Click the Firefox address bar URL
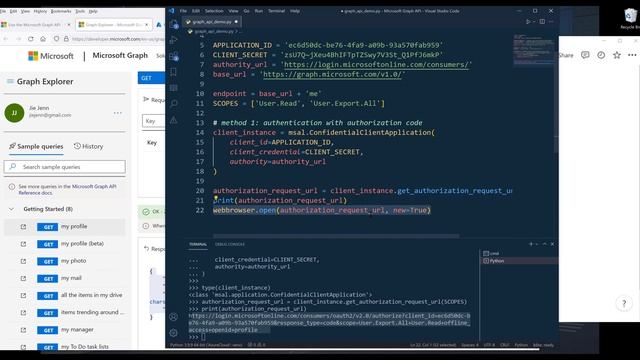This screenshot has height=360, width=640. 118,39
